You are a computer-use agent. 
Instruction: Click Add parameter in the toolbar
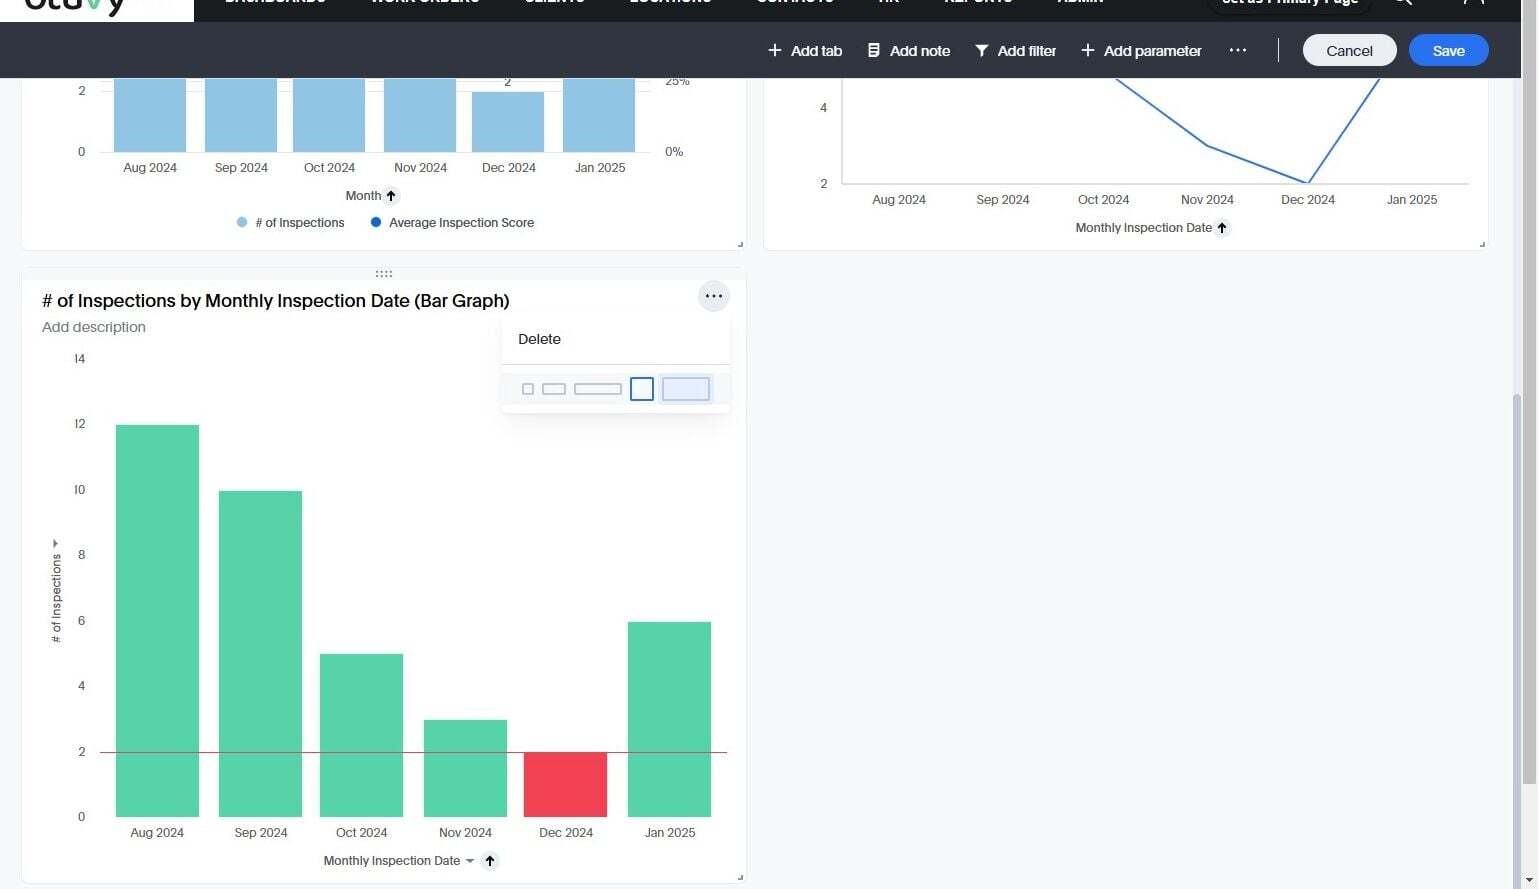tap(1141, 50)
